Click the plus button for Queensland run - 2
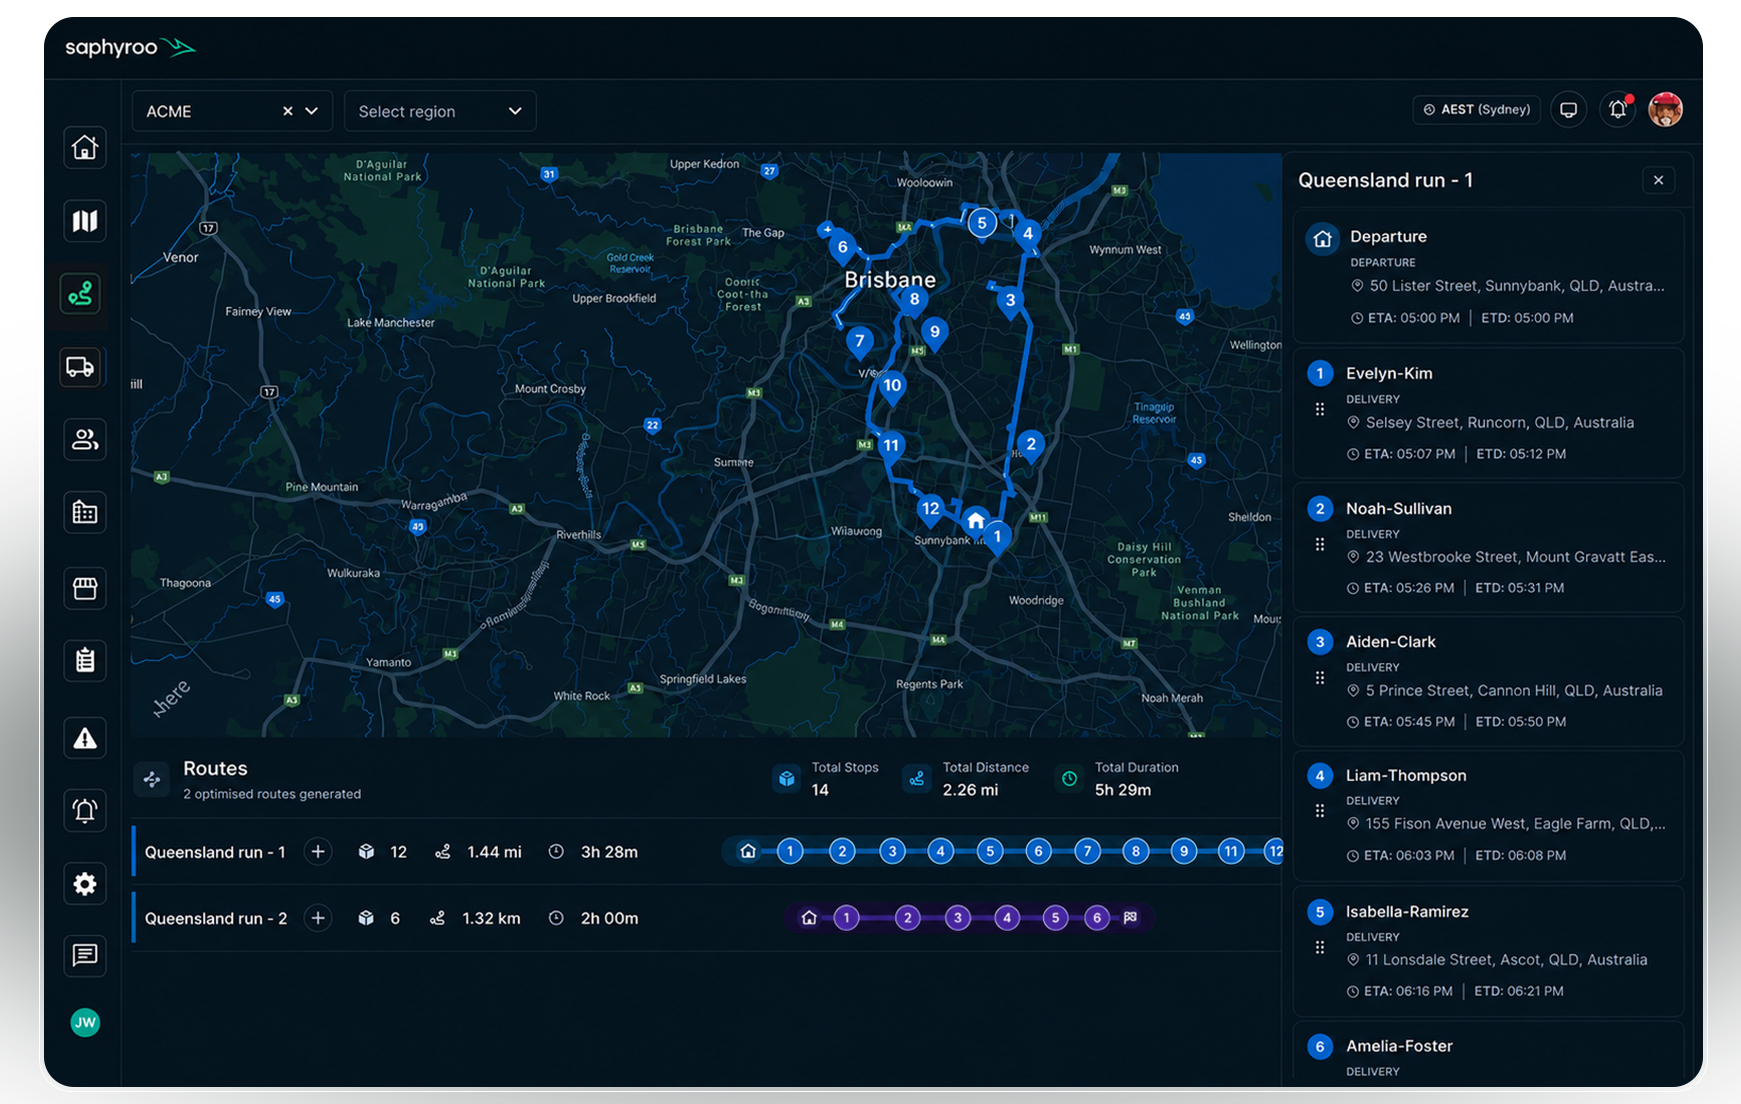The width and height of the screenshot is (1741, 1104). [x=318, y=918]
